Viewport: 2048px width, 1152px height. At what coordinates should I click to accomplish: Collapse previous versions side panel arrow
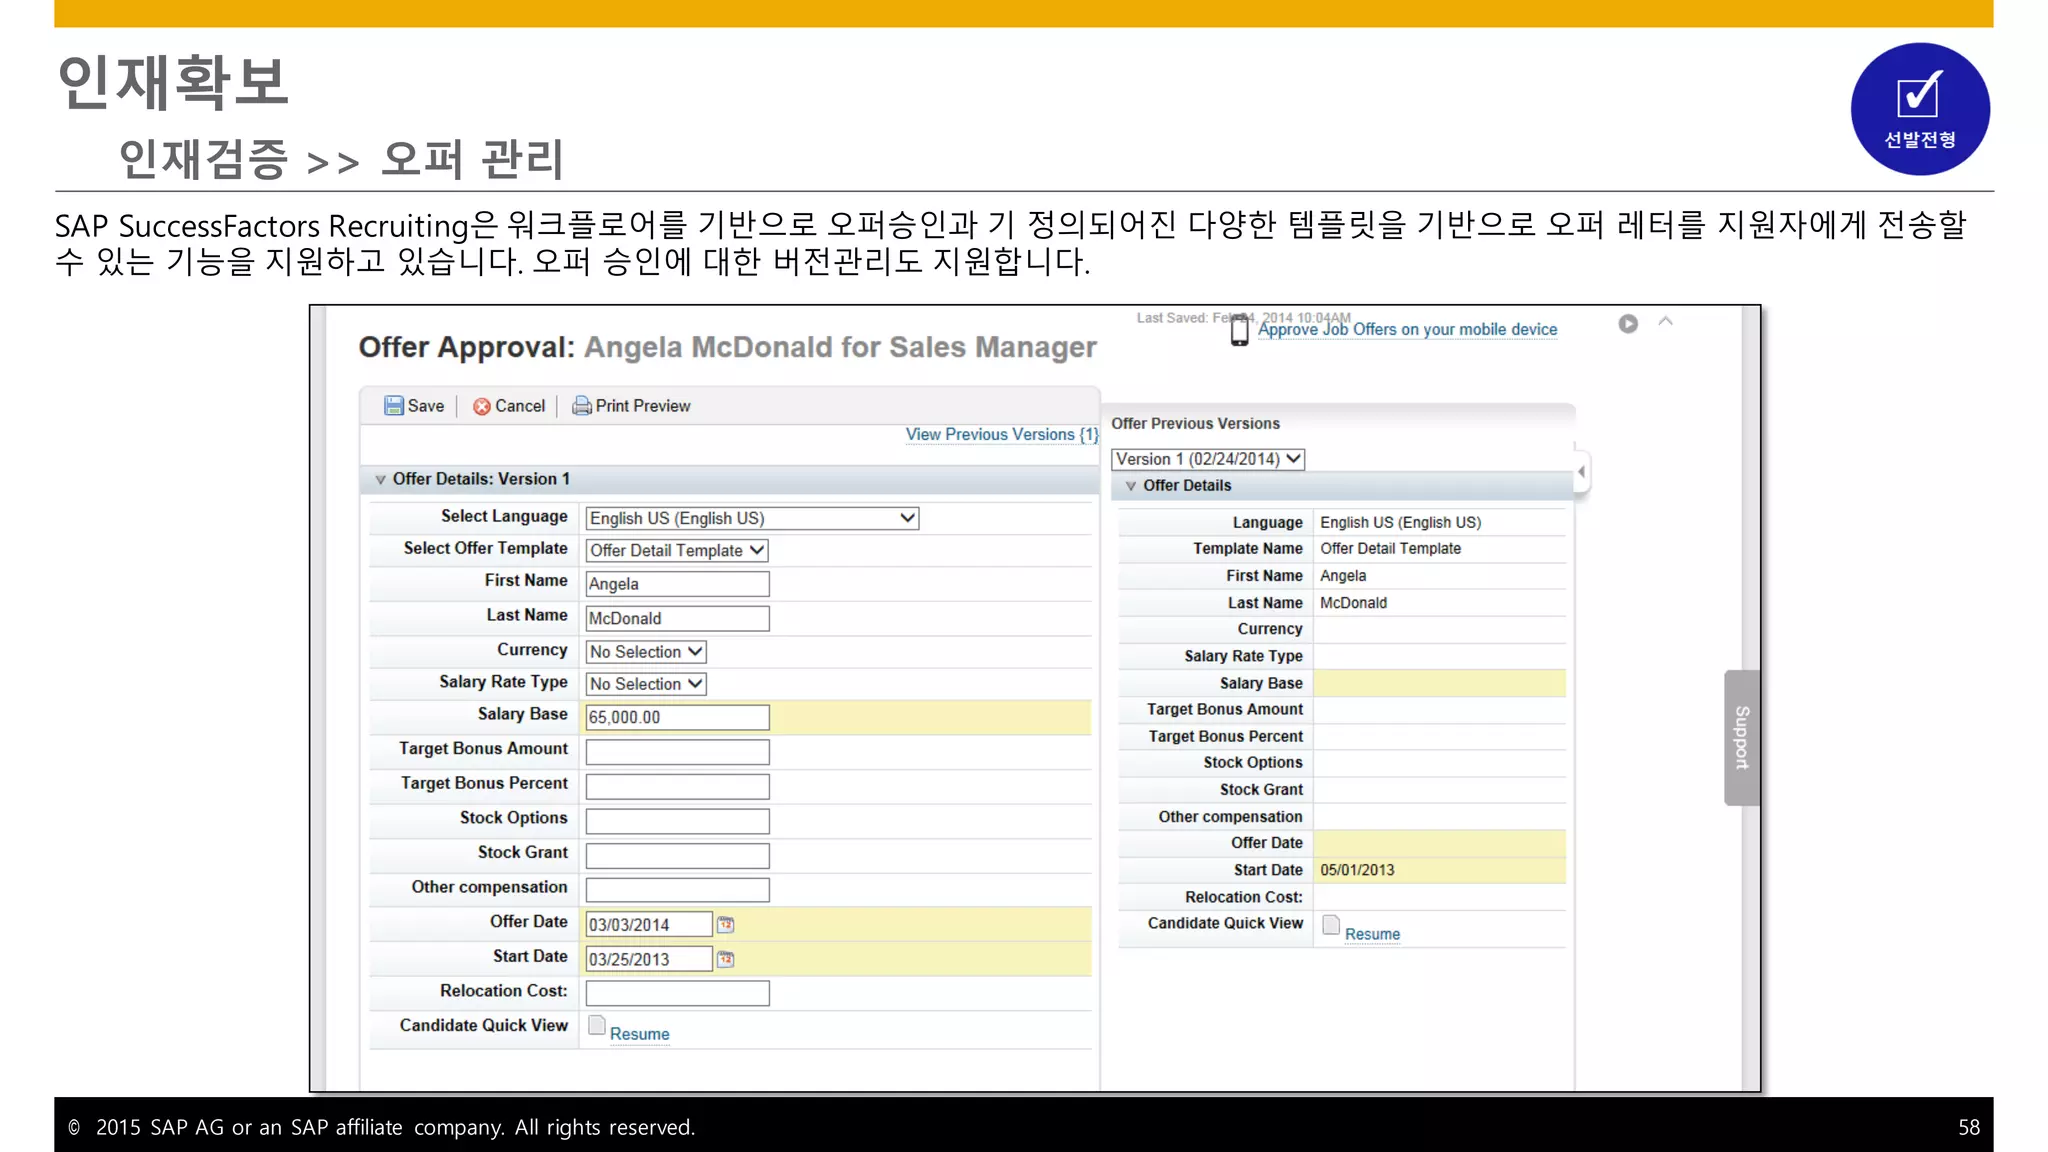[1581, 471]
